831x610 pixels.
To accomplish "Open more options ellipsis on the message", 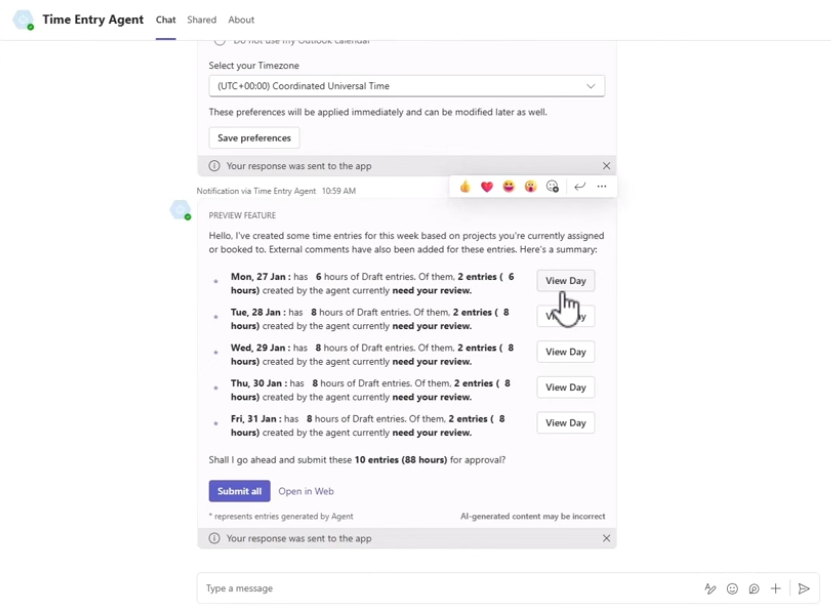I will [602, 187].
